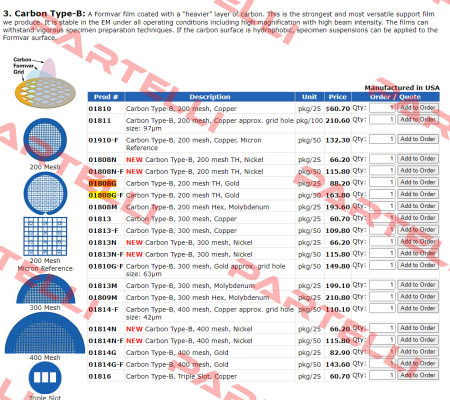This screenshot has height=400, width=450.
Task: Click the square reference pattern grid image
Action: click(x=45, y=236)
